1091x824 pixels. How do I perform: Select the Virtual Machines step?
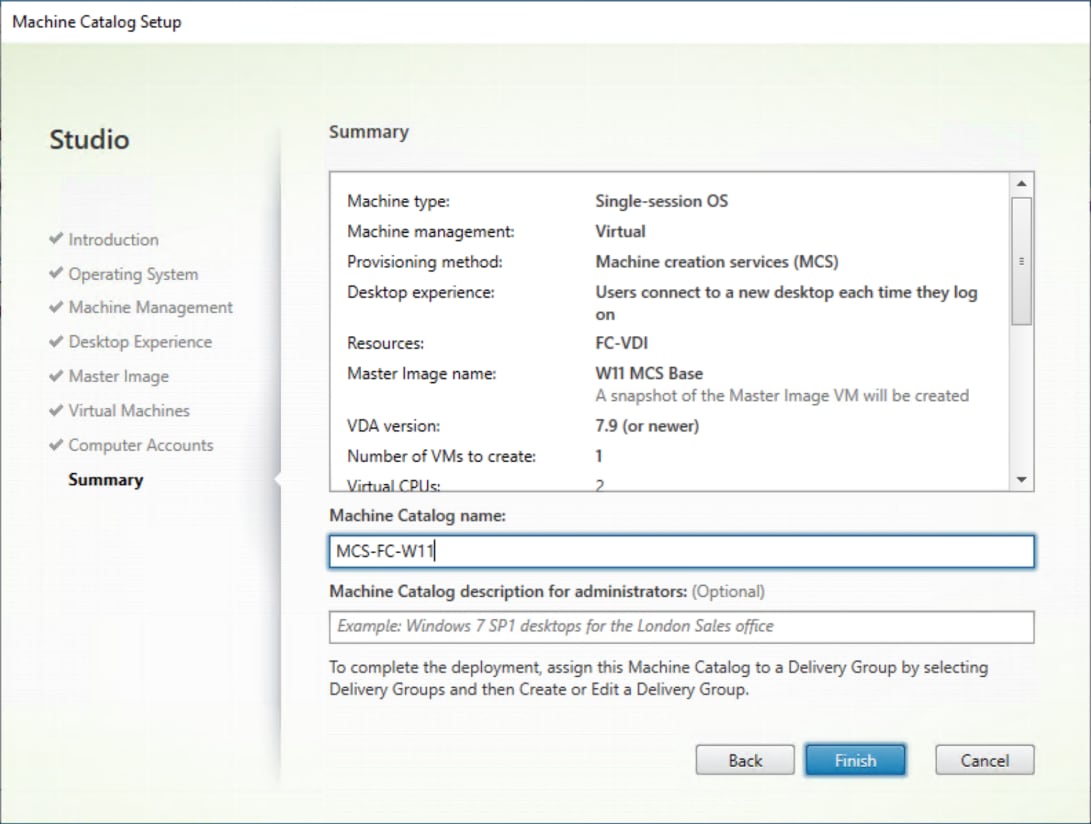click(129, 411)
